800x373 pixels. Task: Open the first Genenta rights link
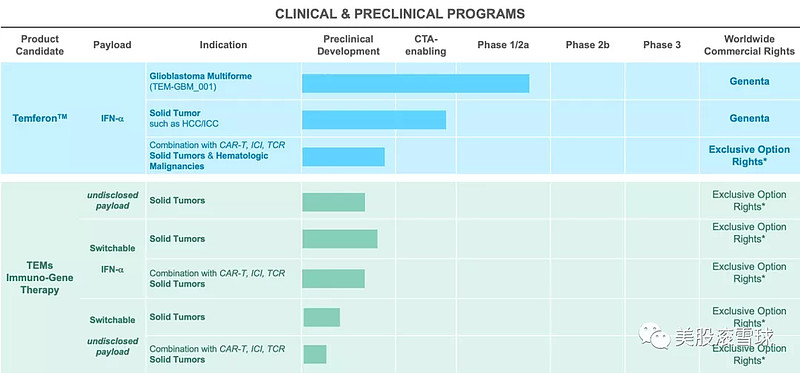[x=749, y=82]
